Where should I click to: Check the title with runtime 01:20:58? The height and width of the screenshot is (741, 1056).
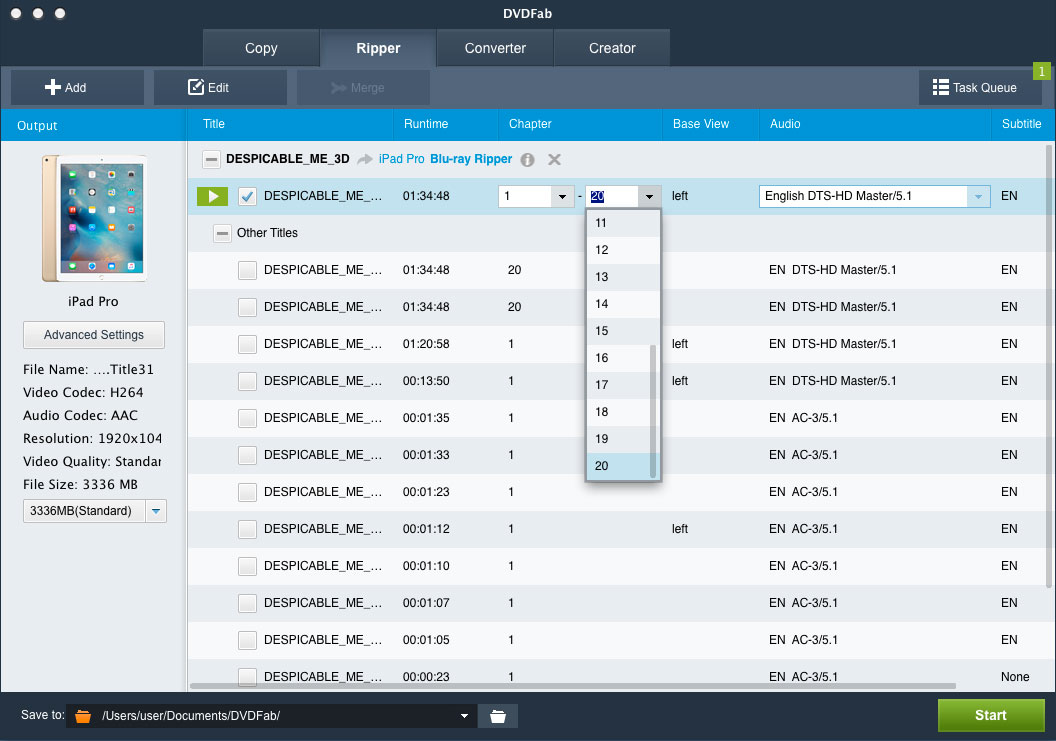coord(247,344)
